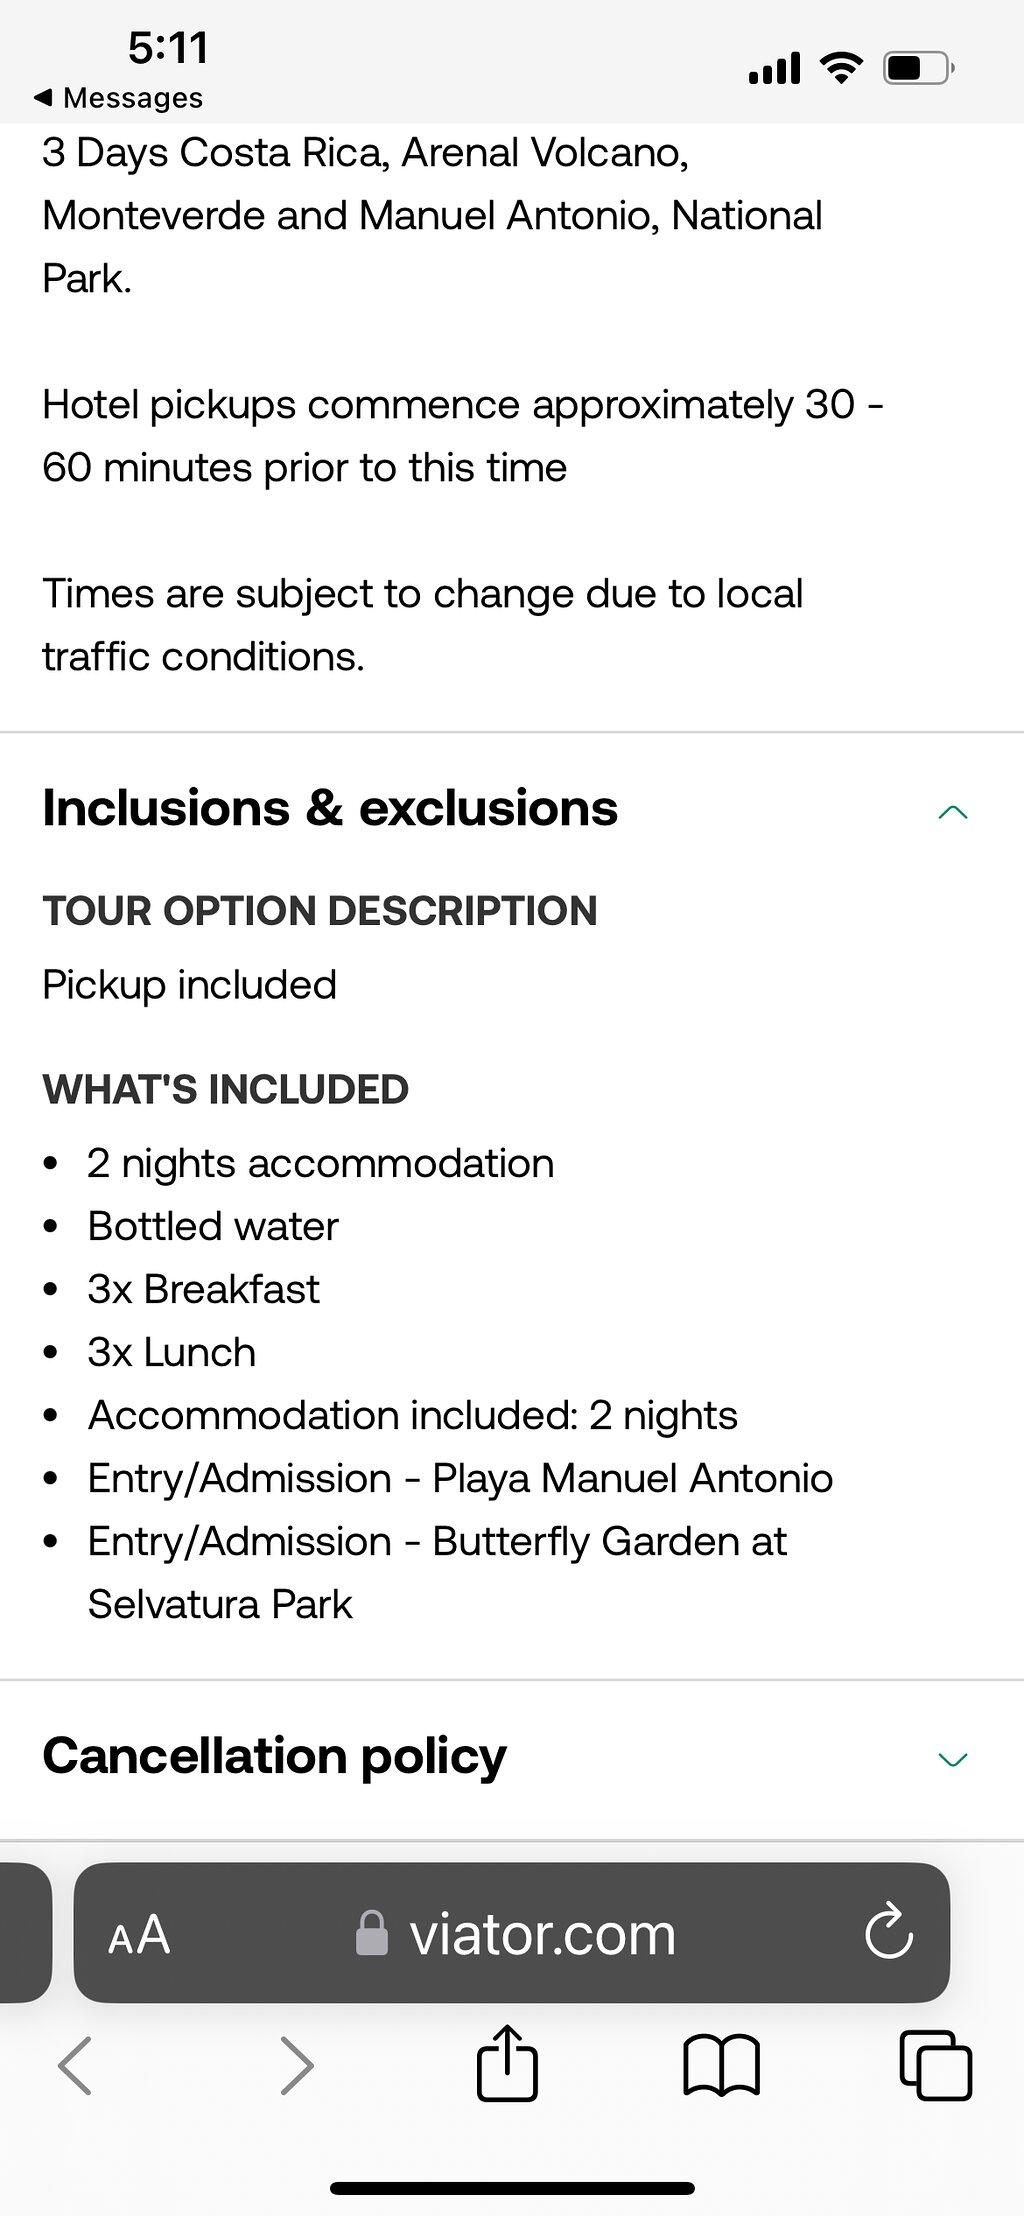Switch to the previous tab on left edge
Image resolution: width=1024 pixels, height=2216 pixels.
click(24, 1932)
